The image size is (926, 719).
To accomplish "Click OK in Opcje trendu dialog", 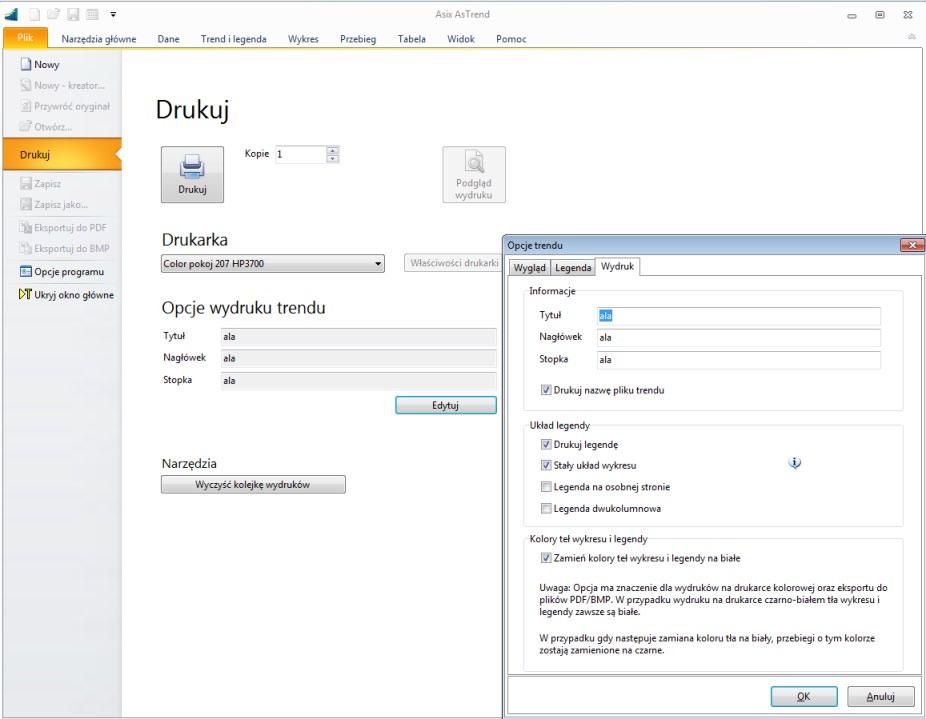I will 804,697.
